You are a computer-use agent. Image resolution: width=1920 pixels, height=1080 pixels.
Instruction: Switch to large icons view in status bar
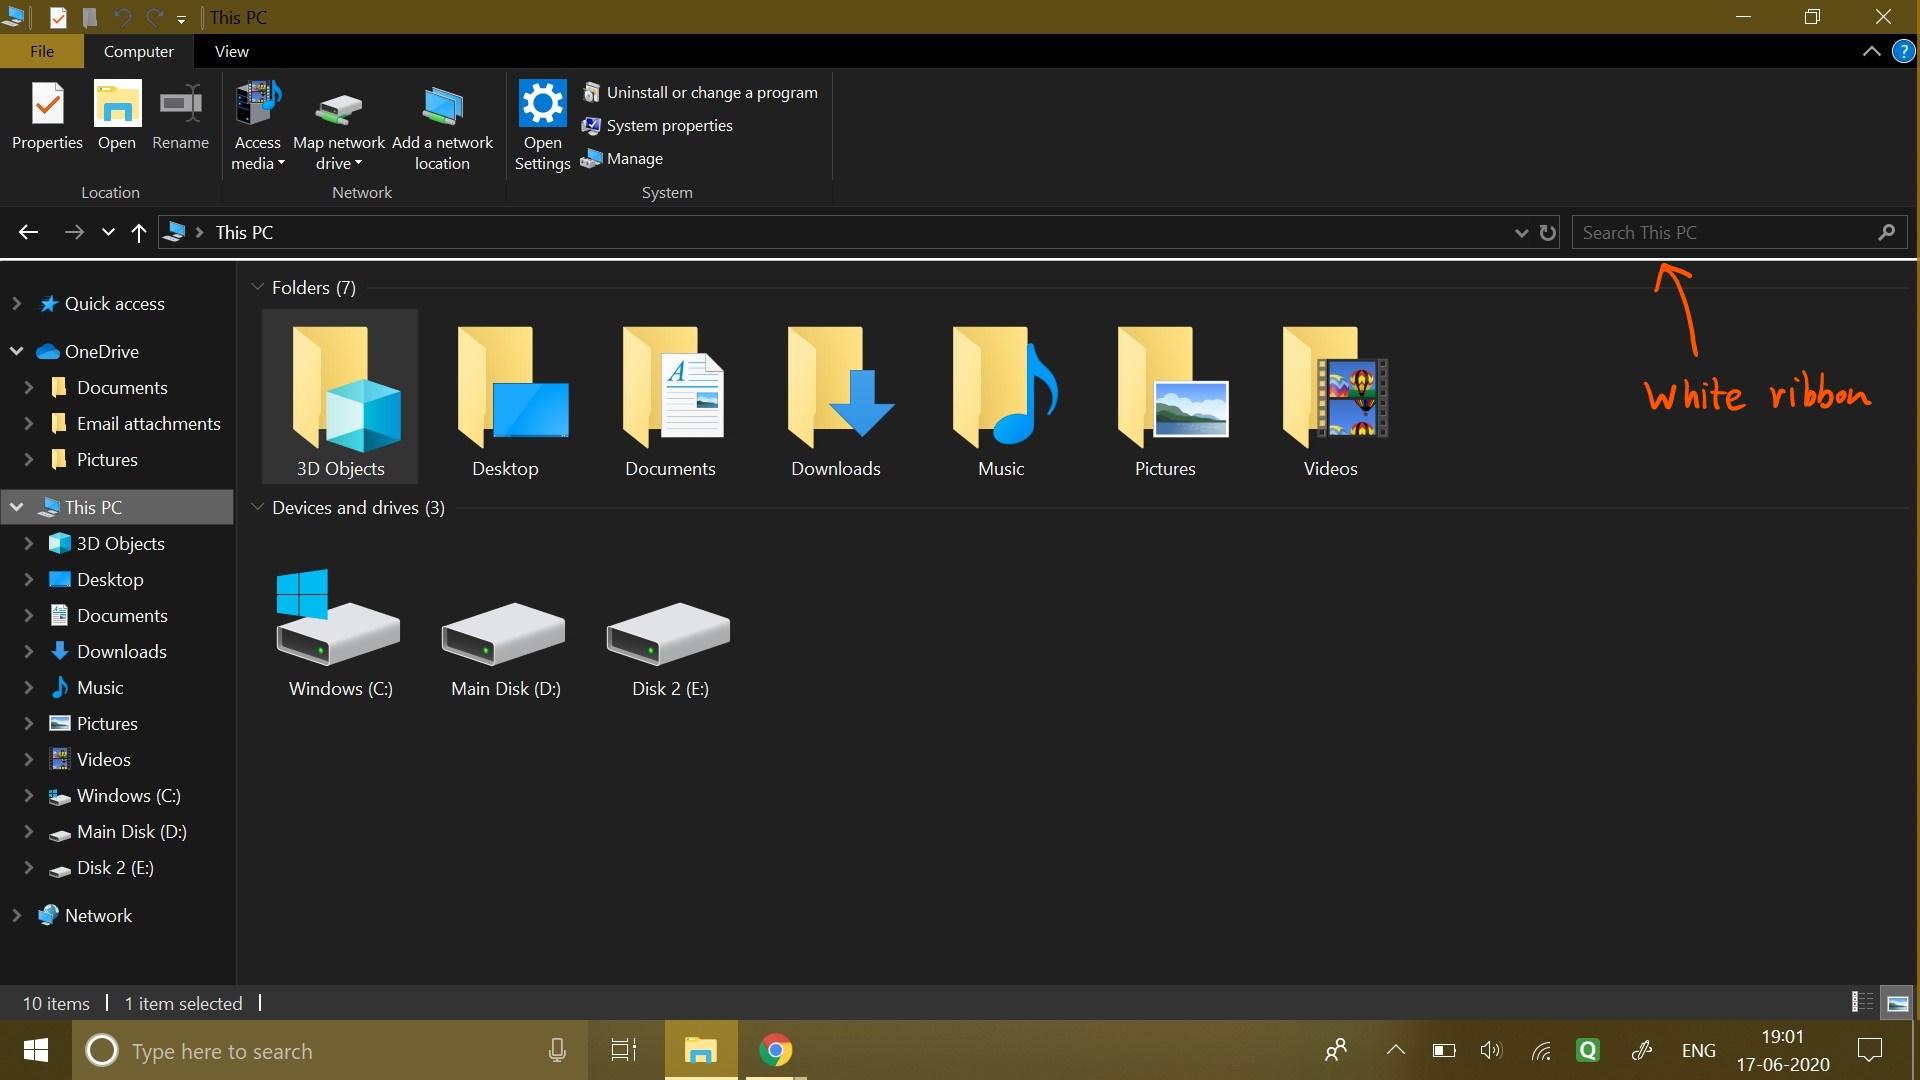(x=1897, y=1003)
